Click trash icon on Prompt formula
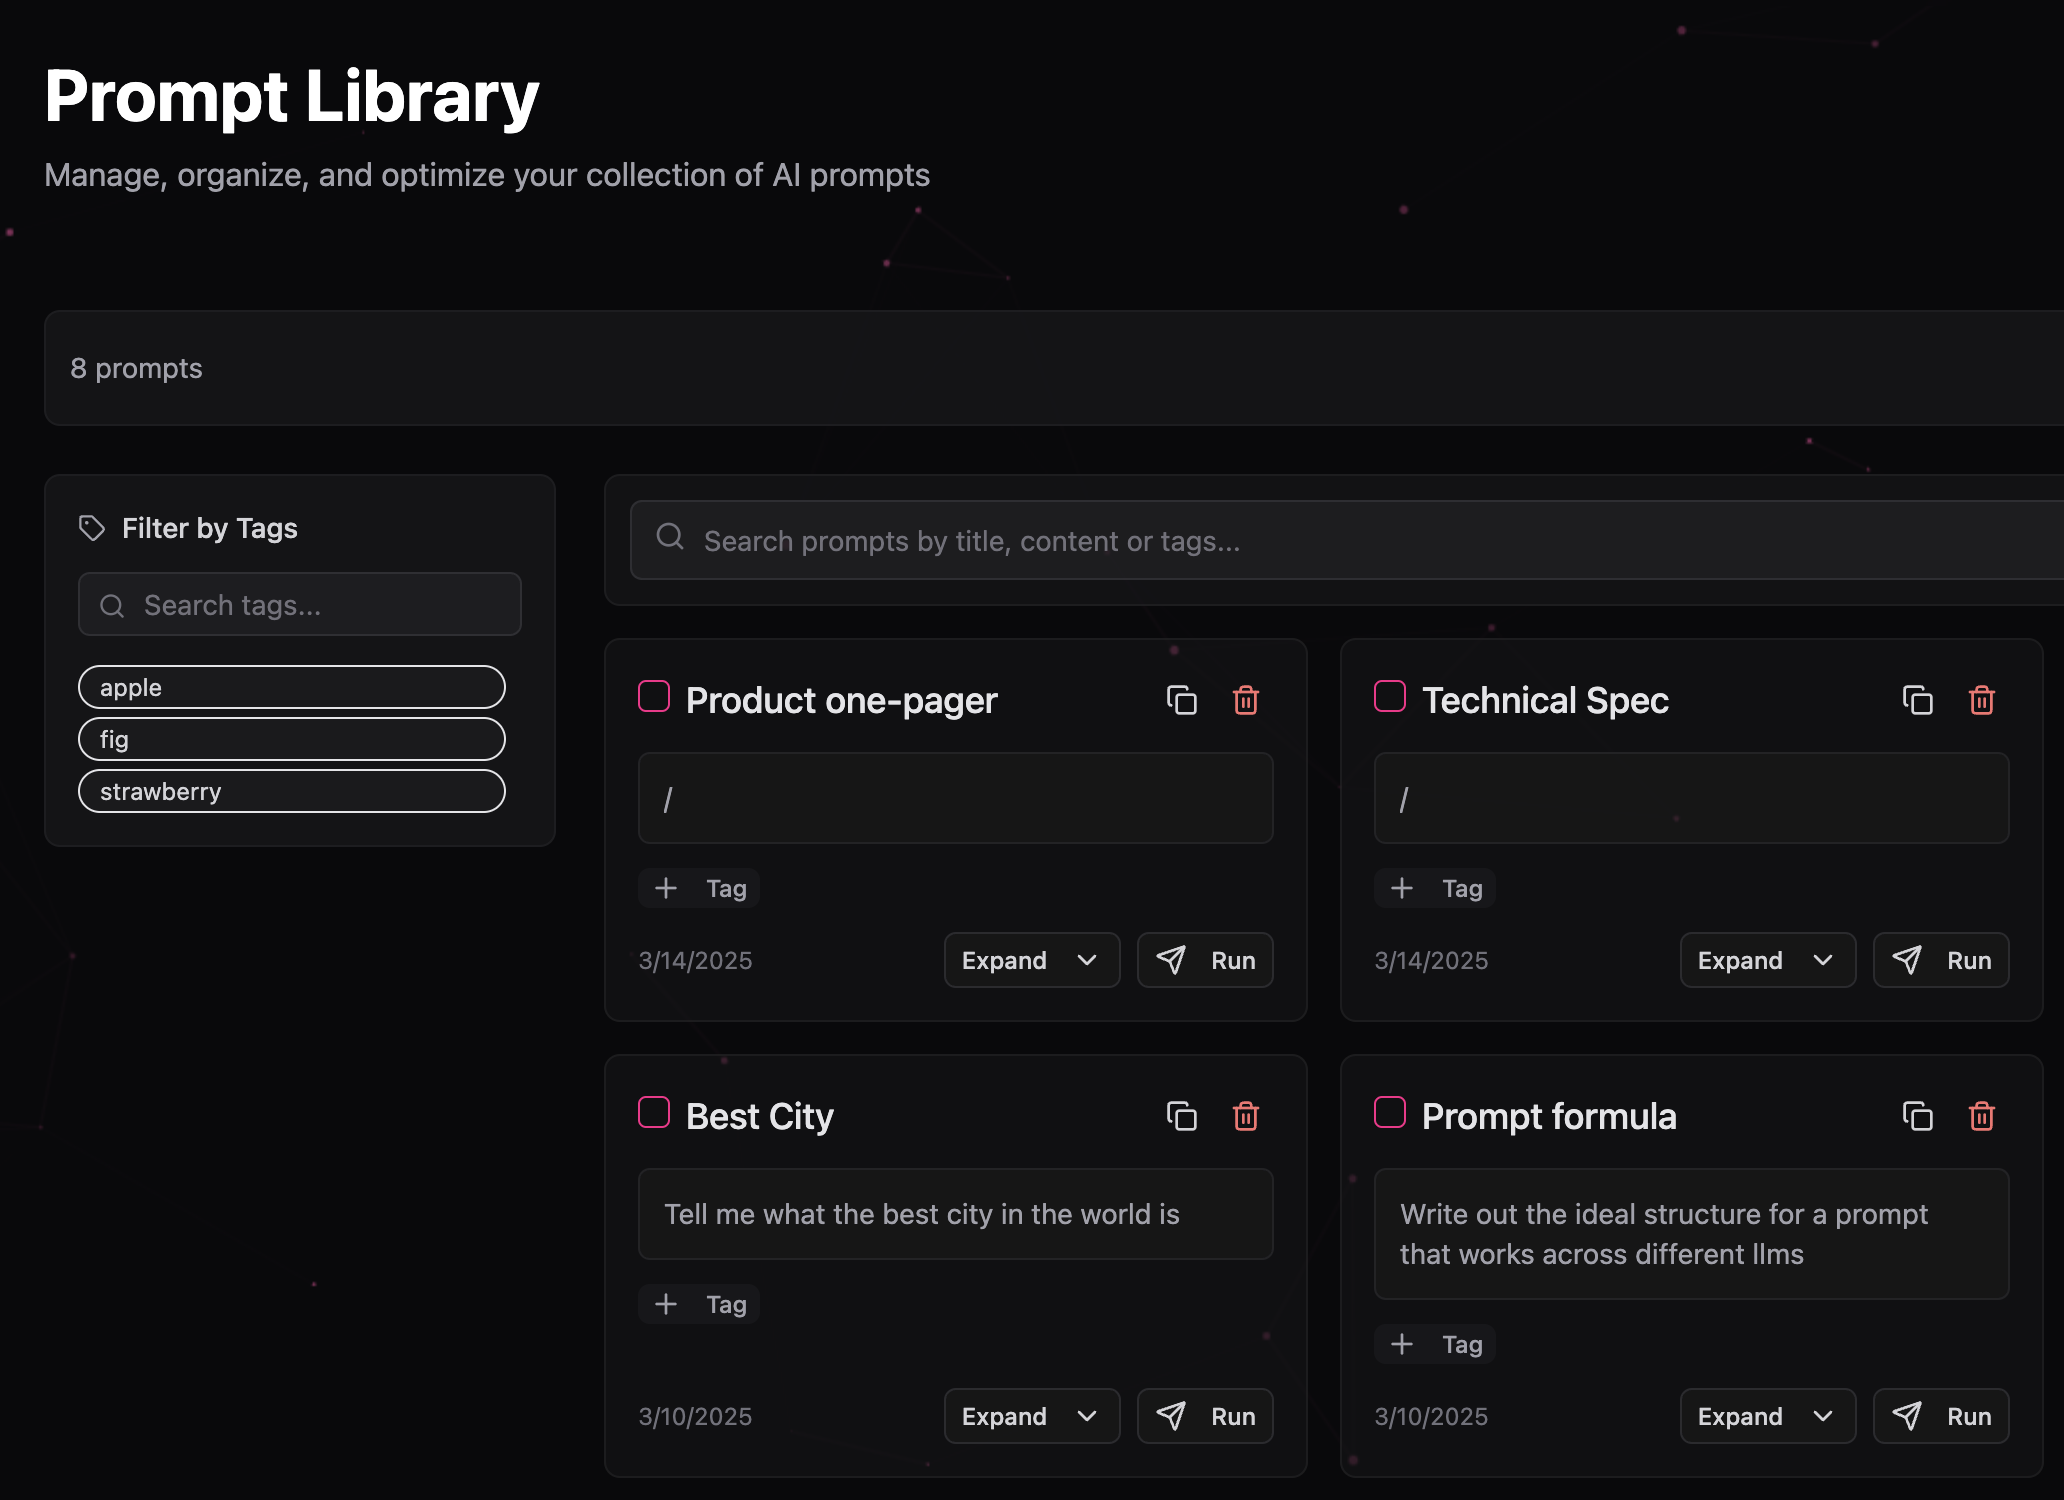 click(x=1982, y=1116)
